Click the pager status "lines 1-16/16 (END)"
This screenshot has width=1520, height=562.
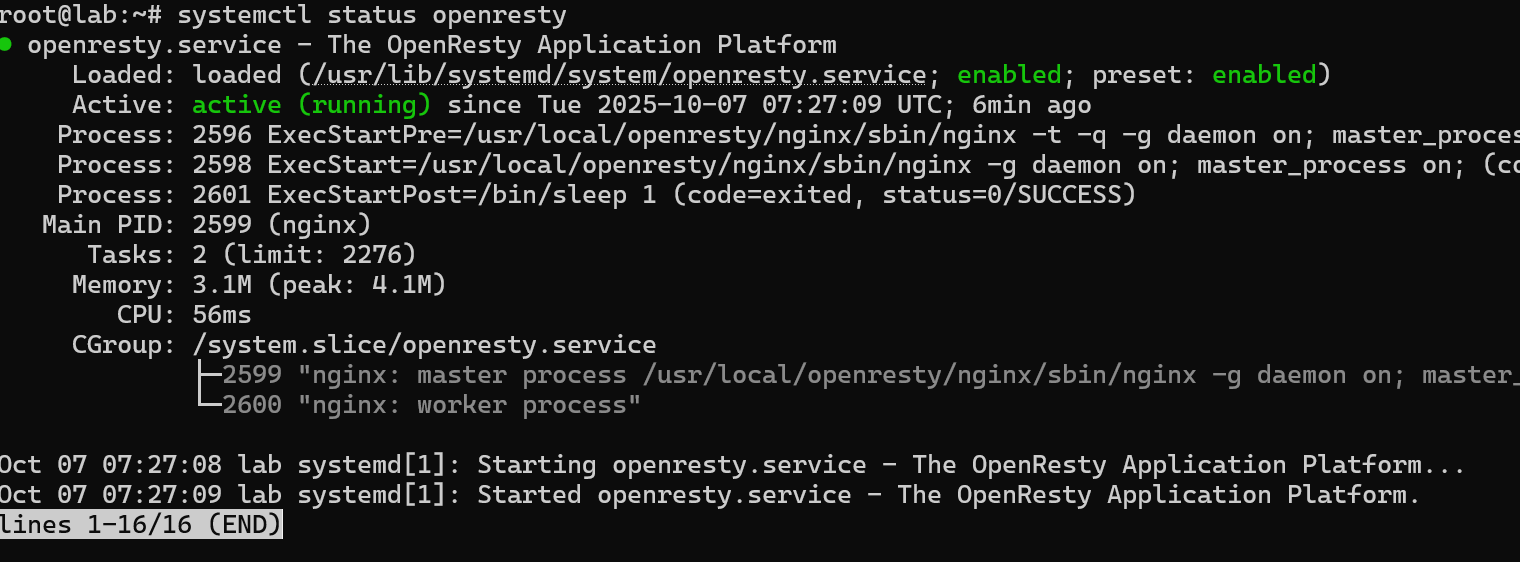coord(141,524)
